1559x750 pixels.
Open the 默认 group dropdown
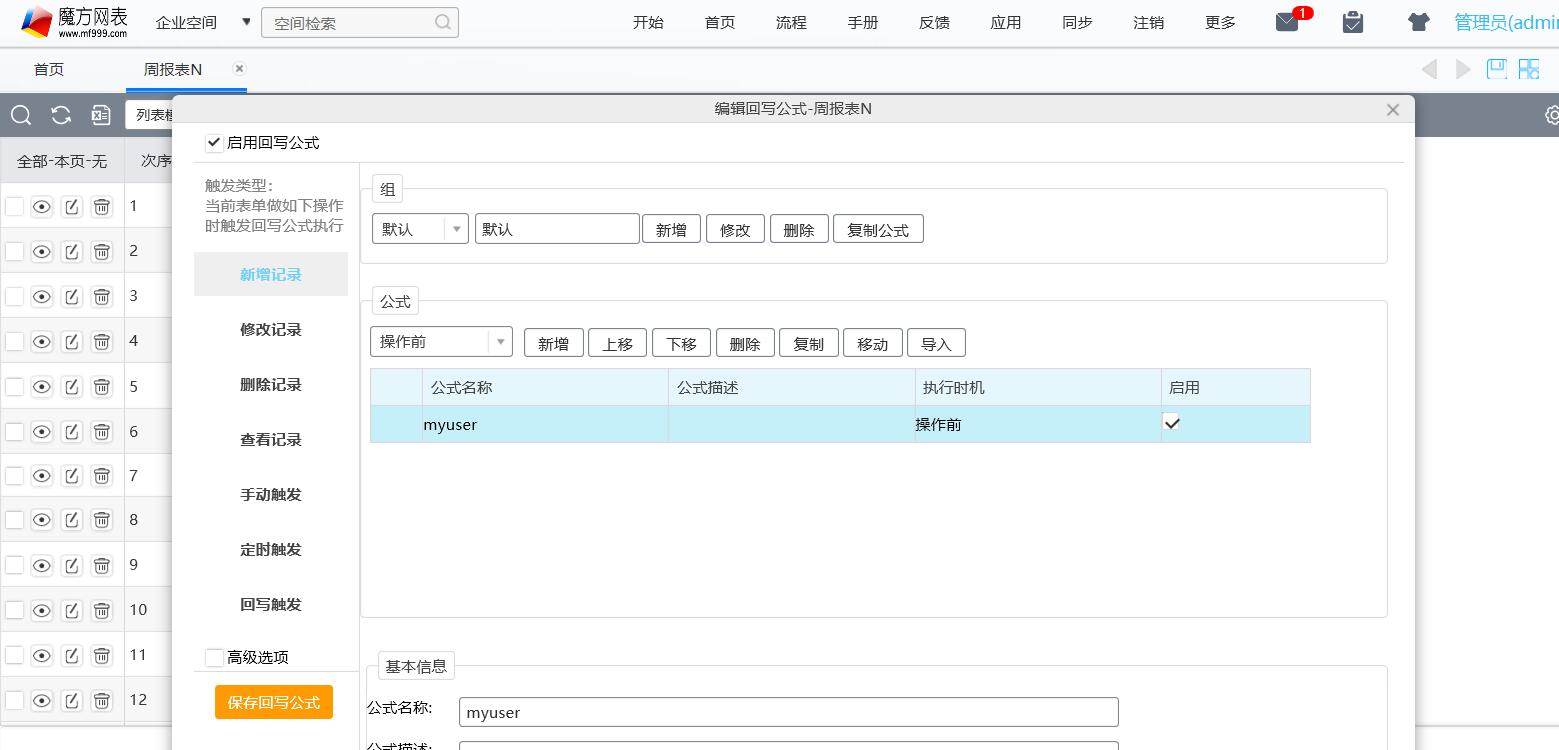click(420, 229)
